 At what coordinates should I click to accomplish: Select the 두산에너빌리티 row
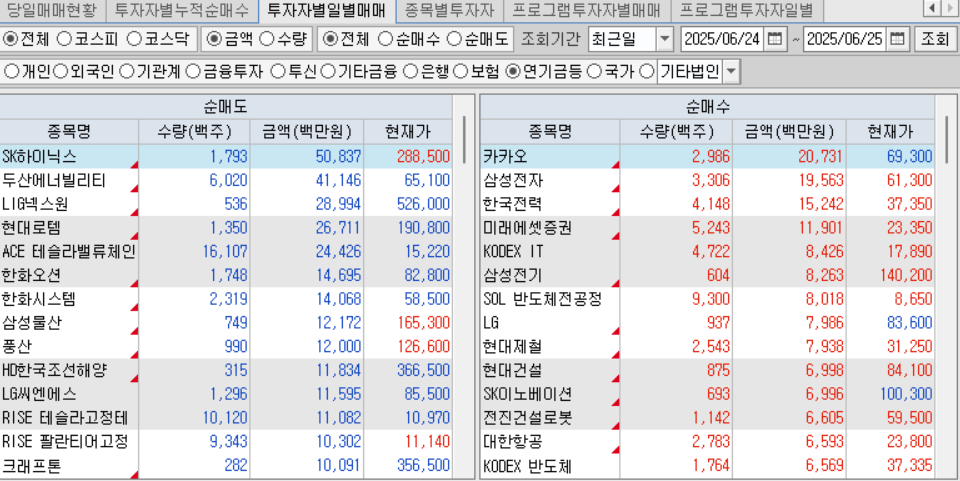pyautogui.click(x=226, y=180)
